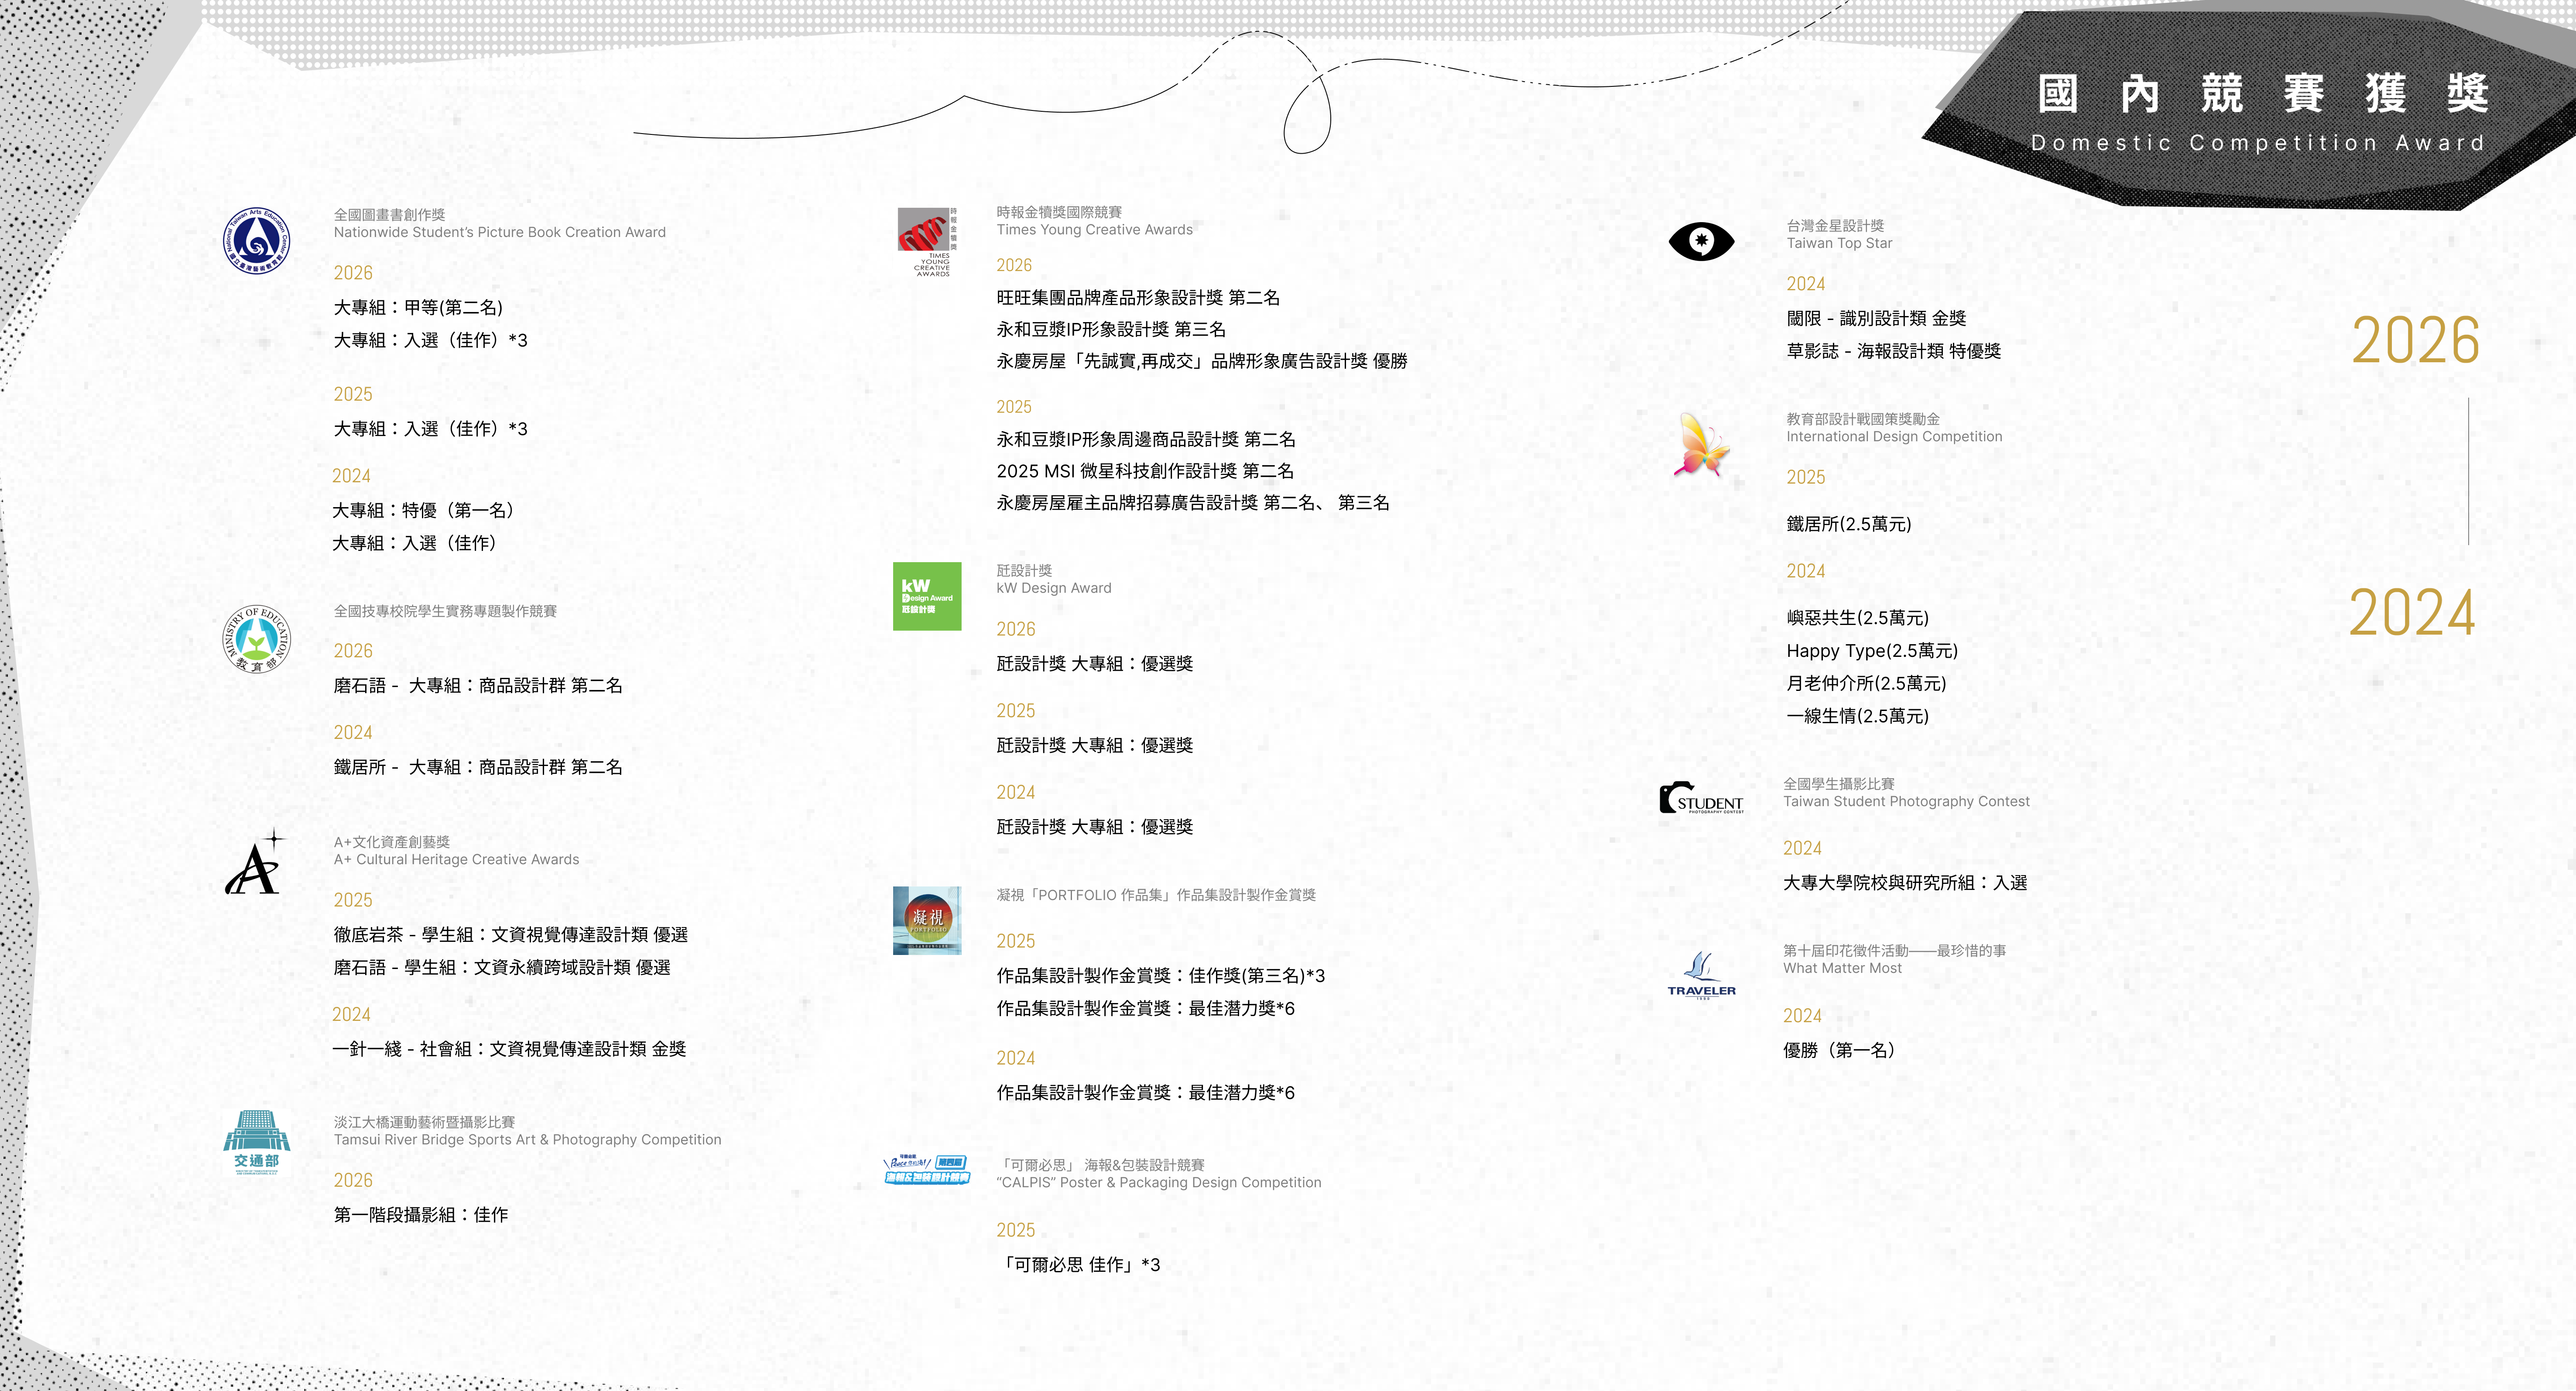The height and width of the screenshot is (1391, 2576).
Task: Click '月老仲介所(2.5萬元)' entry
Action: point(1867,683)
